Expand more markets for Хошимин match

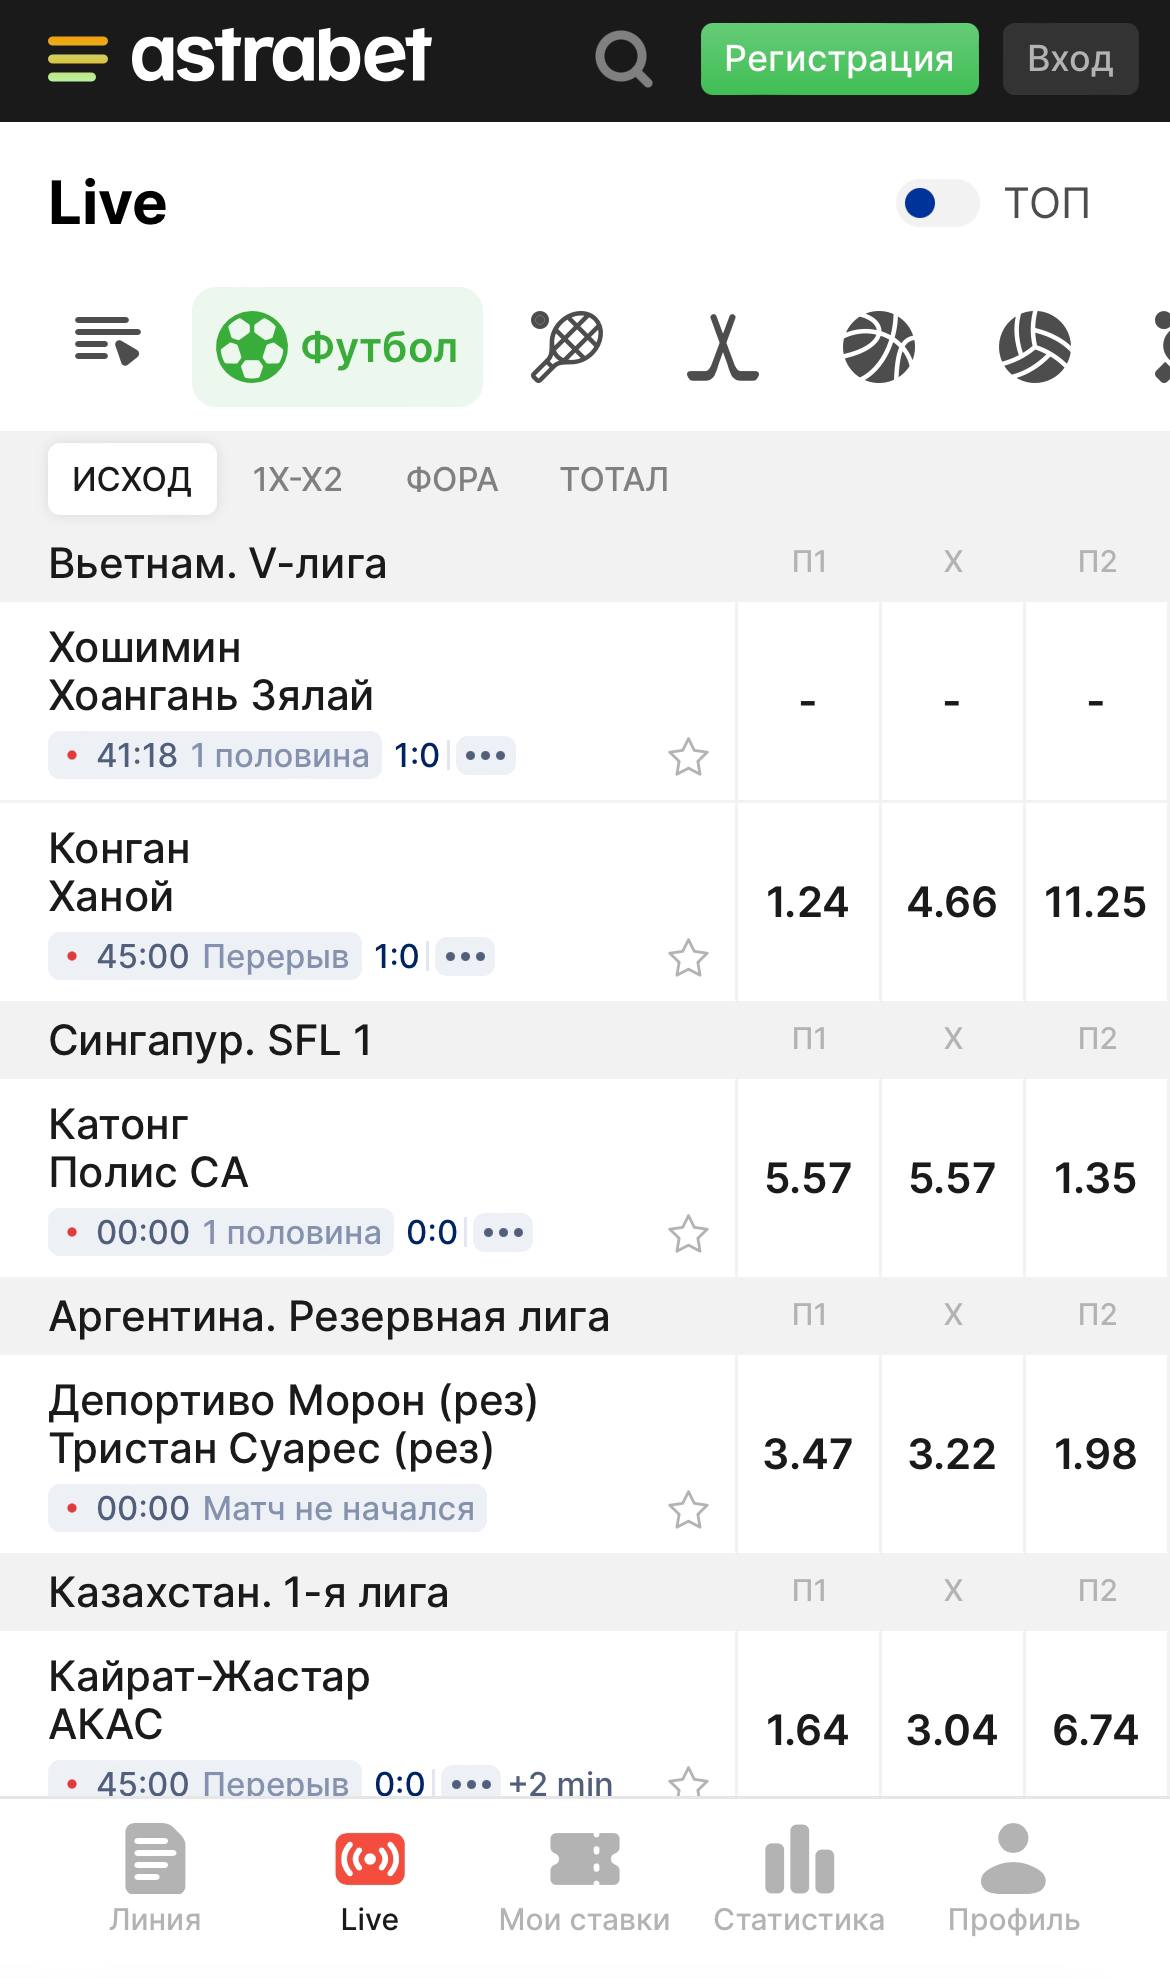pyautogui.click(x=486, y=756)
